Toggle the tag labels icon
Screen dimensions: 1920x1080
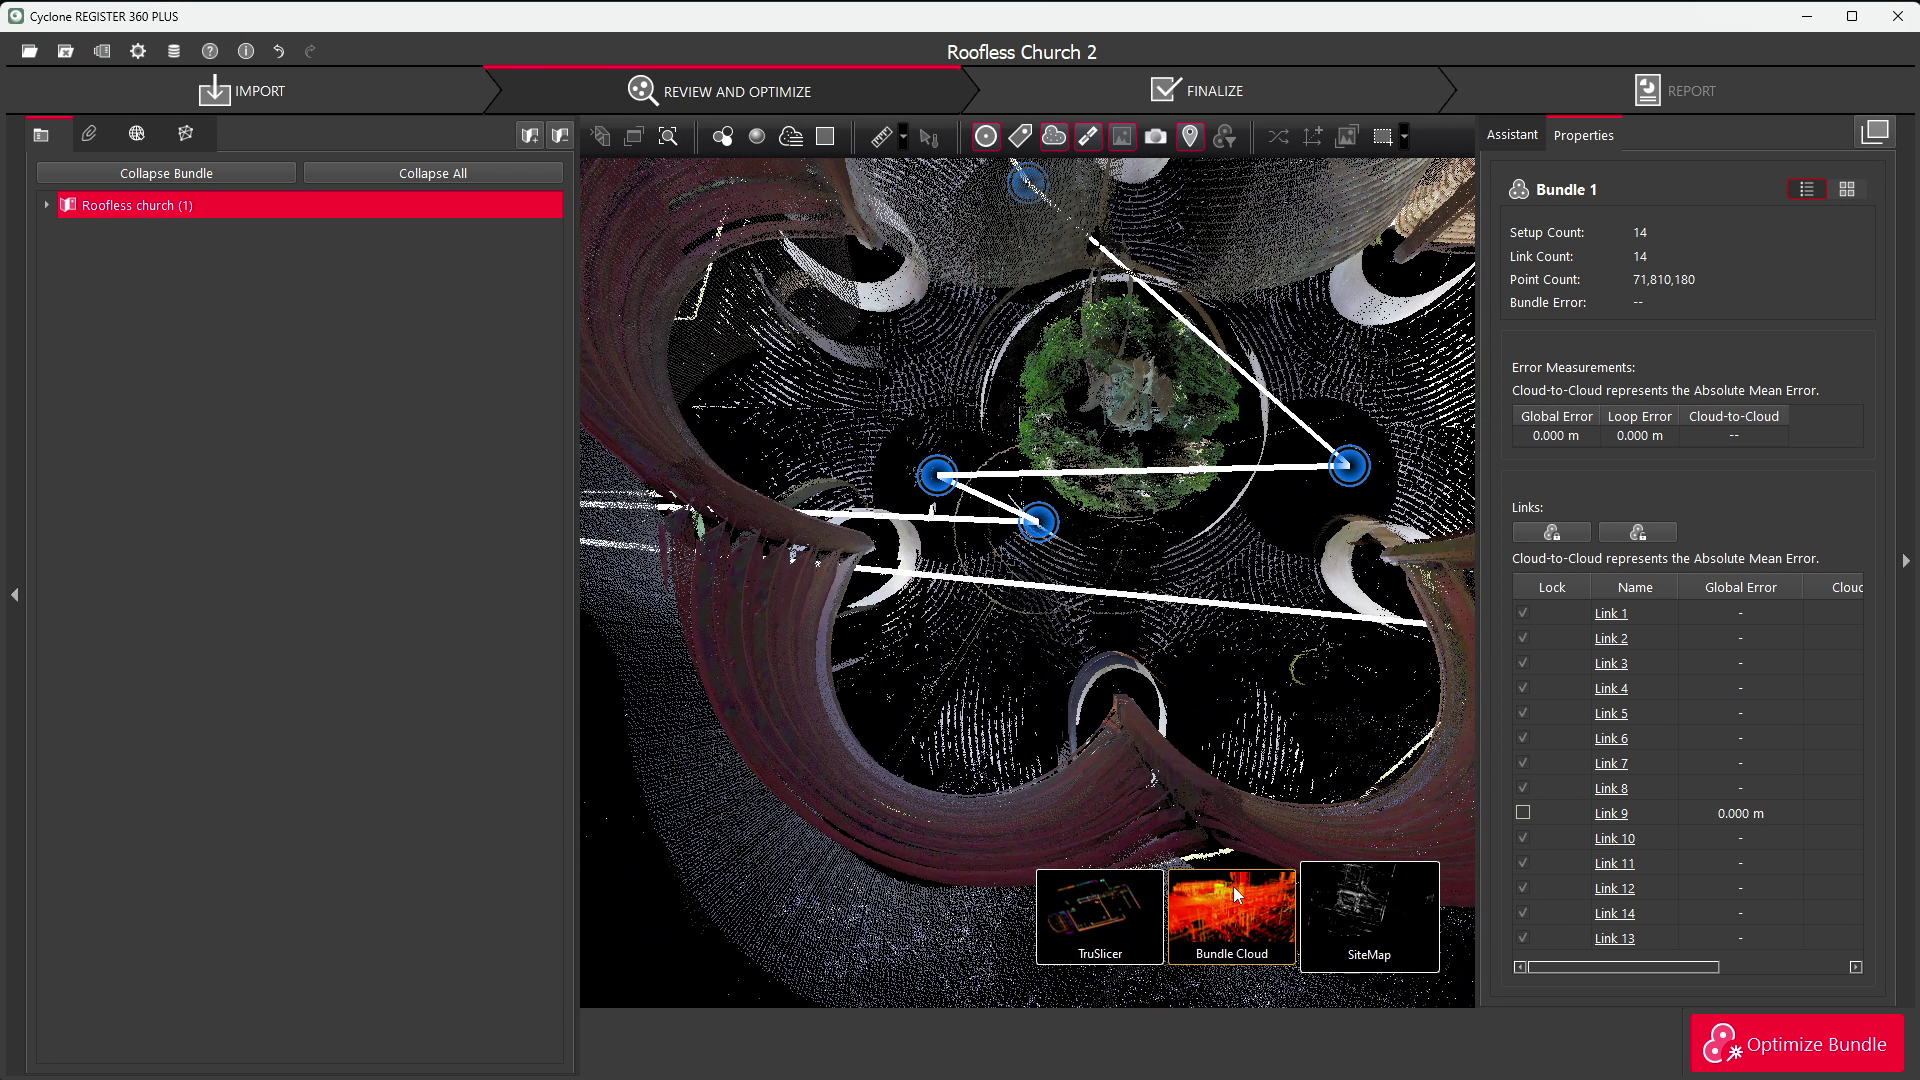[1020, 137]
